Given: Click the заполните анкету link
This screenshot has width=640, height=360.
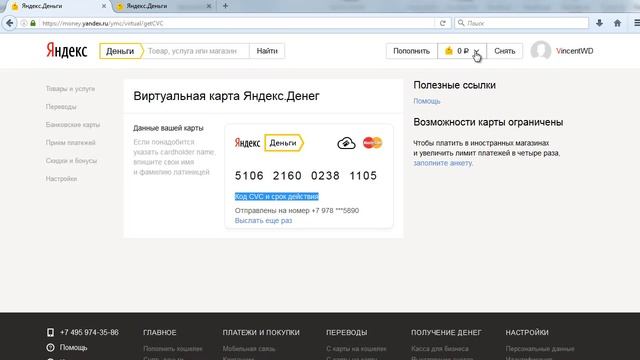Looking at the screenshot, I should 443,163.
